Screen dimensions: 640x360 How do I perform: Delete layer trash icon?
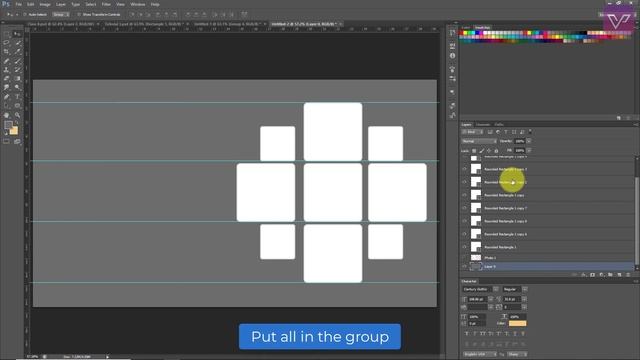(x=628, y=275)
